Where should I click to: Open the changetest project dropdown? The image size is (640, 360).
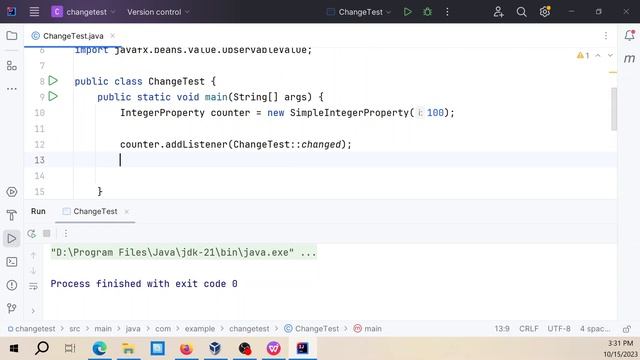coord(84,12)
